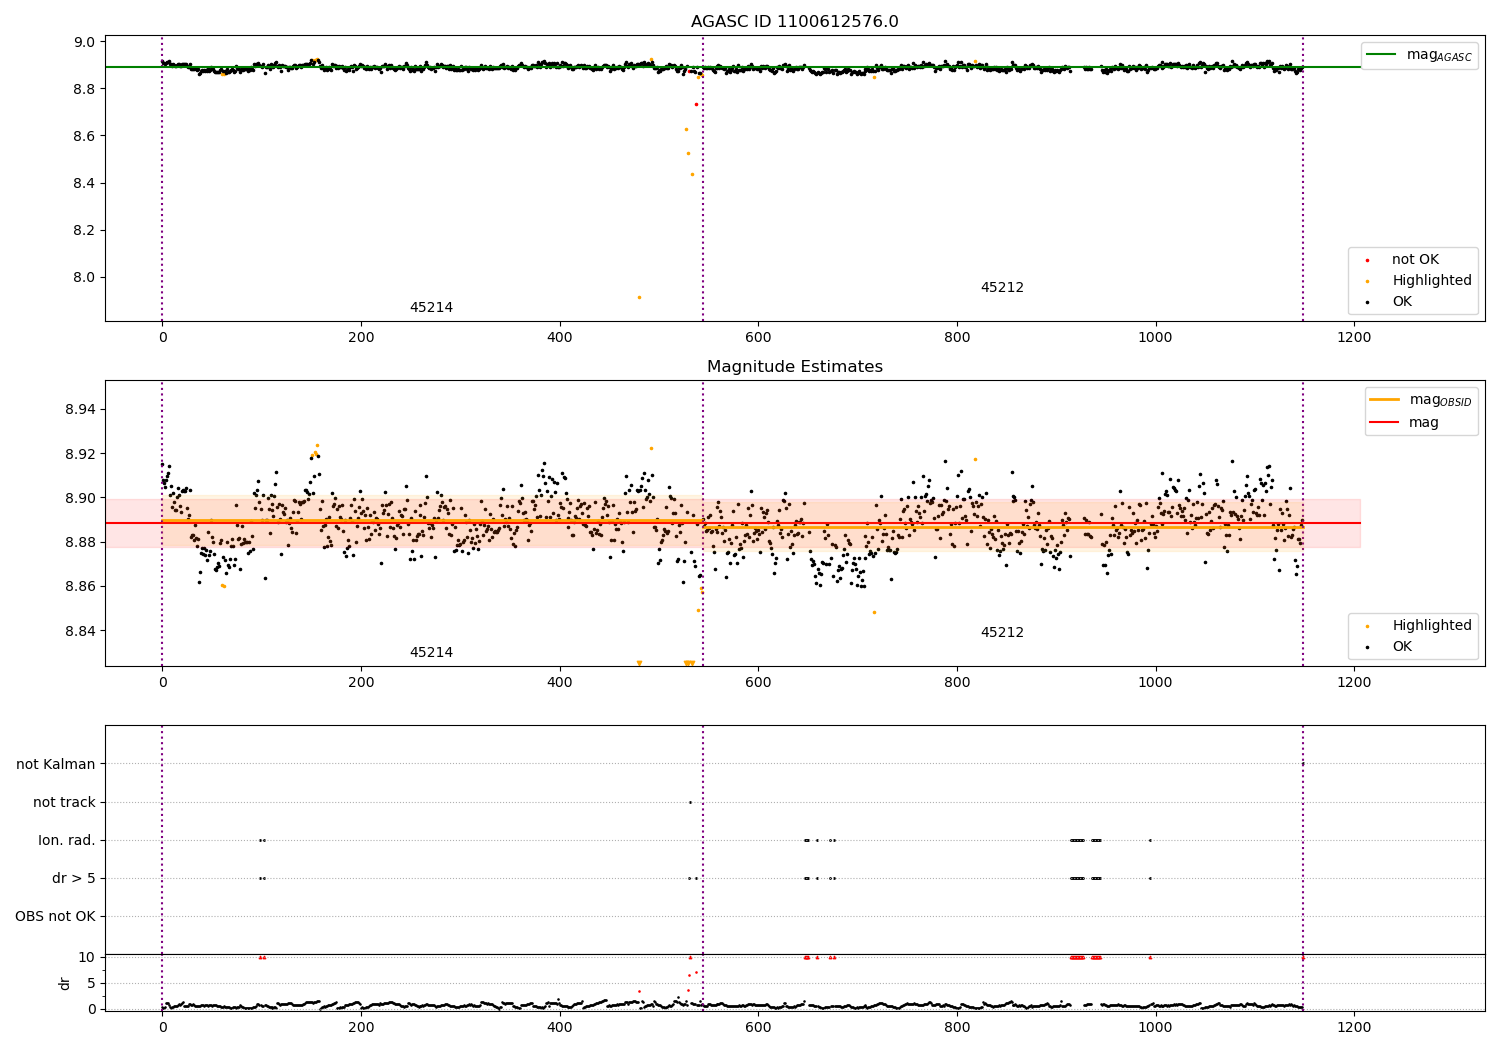Click the 'Ion. rad.' flag row label
The height and width of the screenshot is (1050, 1500).
click(x=67, y=841)
